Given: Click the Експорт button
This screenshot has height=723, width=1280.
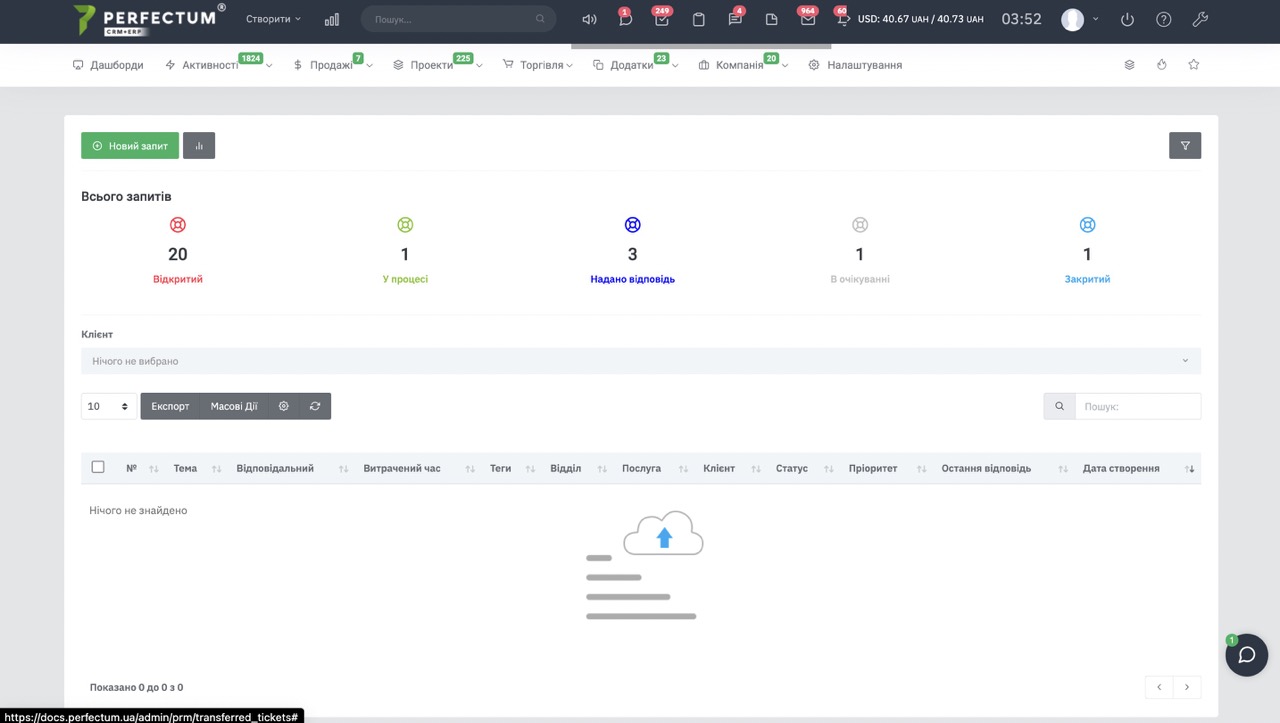Looking at the screenshot, I should [x=170, y=406].
